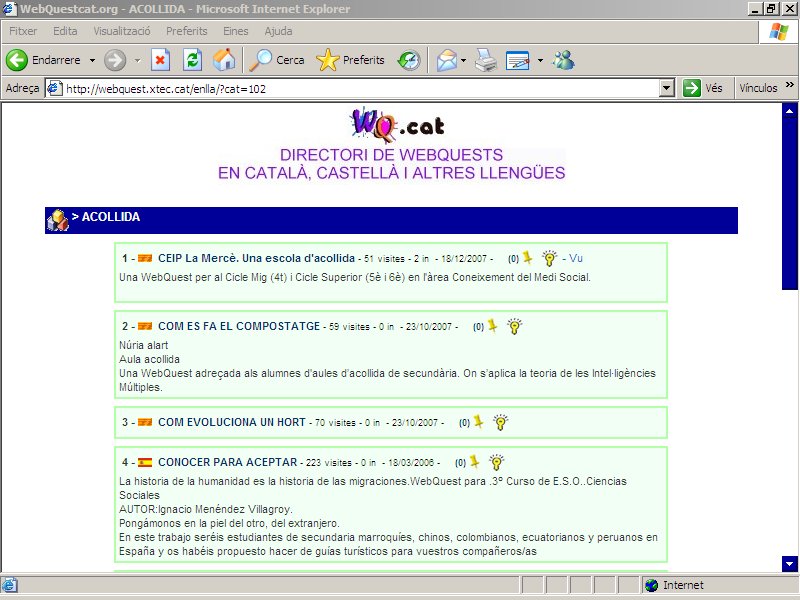The image size is (800, 600).
Task: Click the WQ.cat logo
Action: pyautogui.click(x=397, y=124)
